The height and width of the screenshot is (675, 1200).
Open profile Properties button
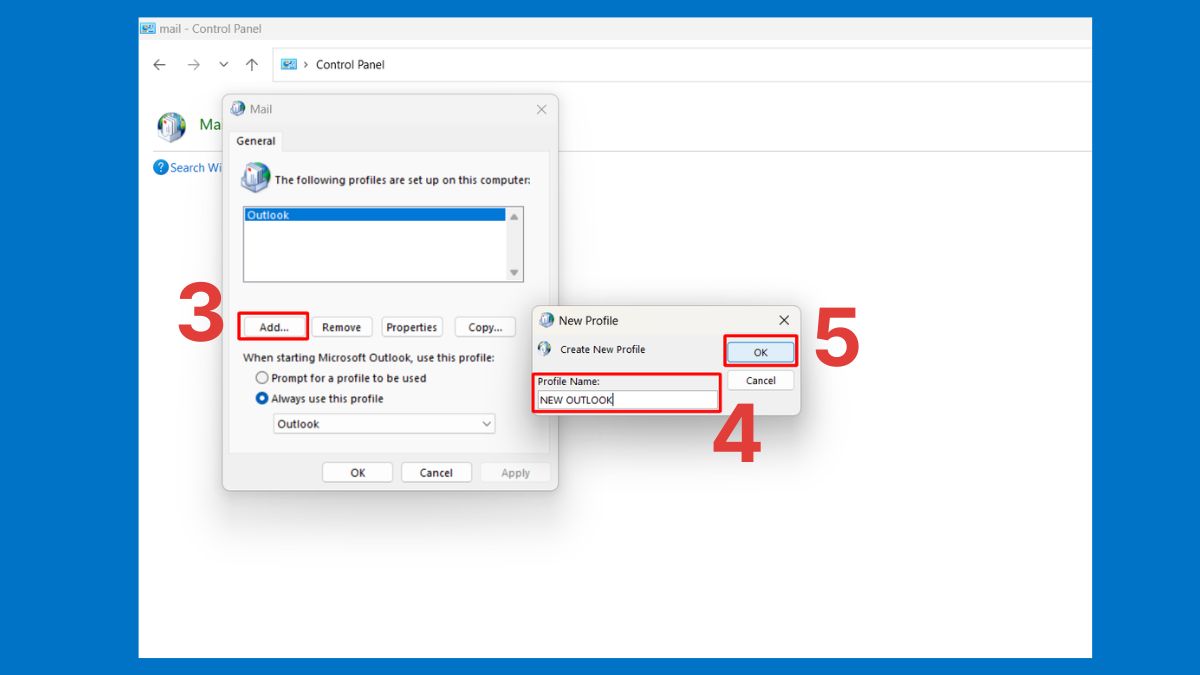tap(412, 327)
